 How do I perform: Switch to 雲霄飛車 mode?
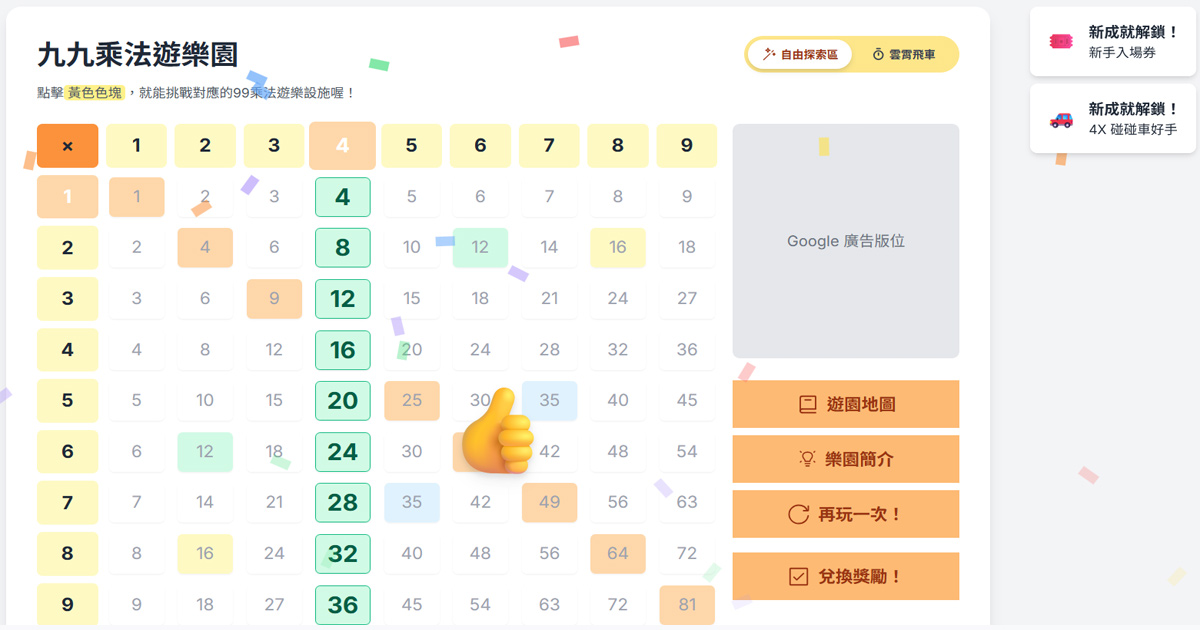pos(904,54)
